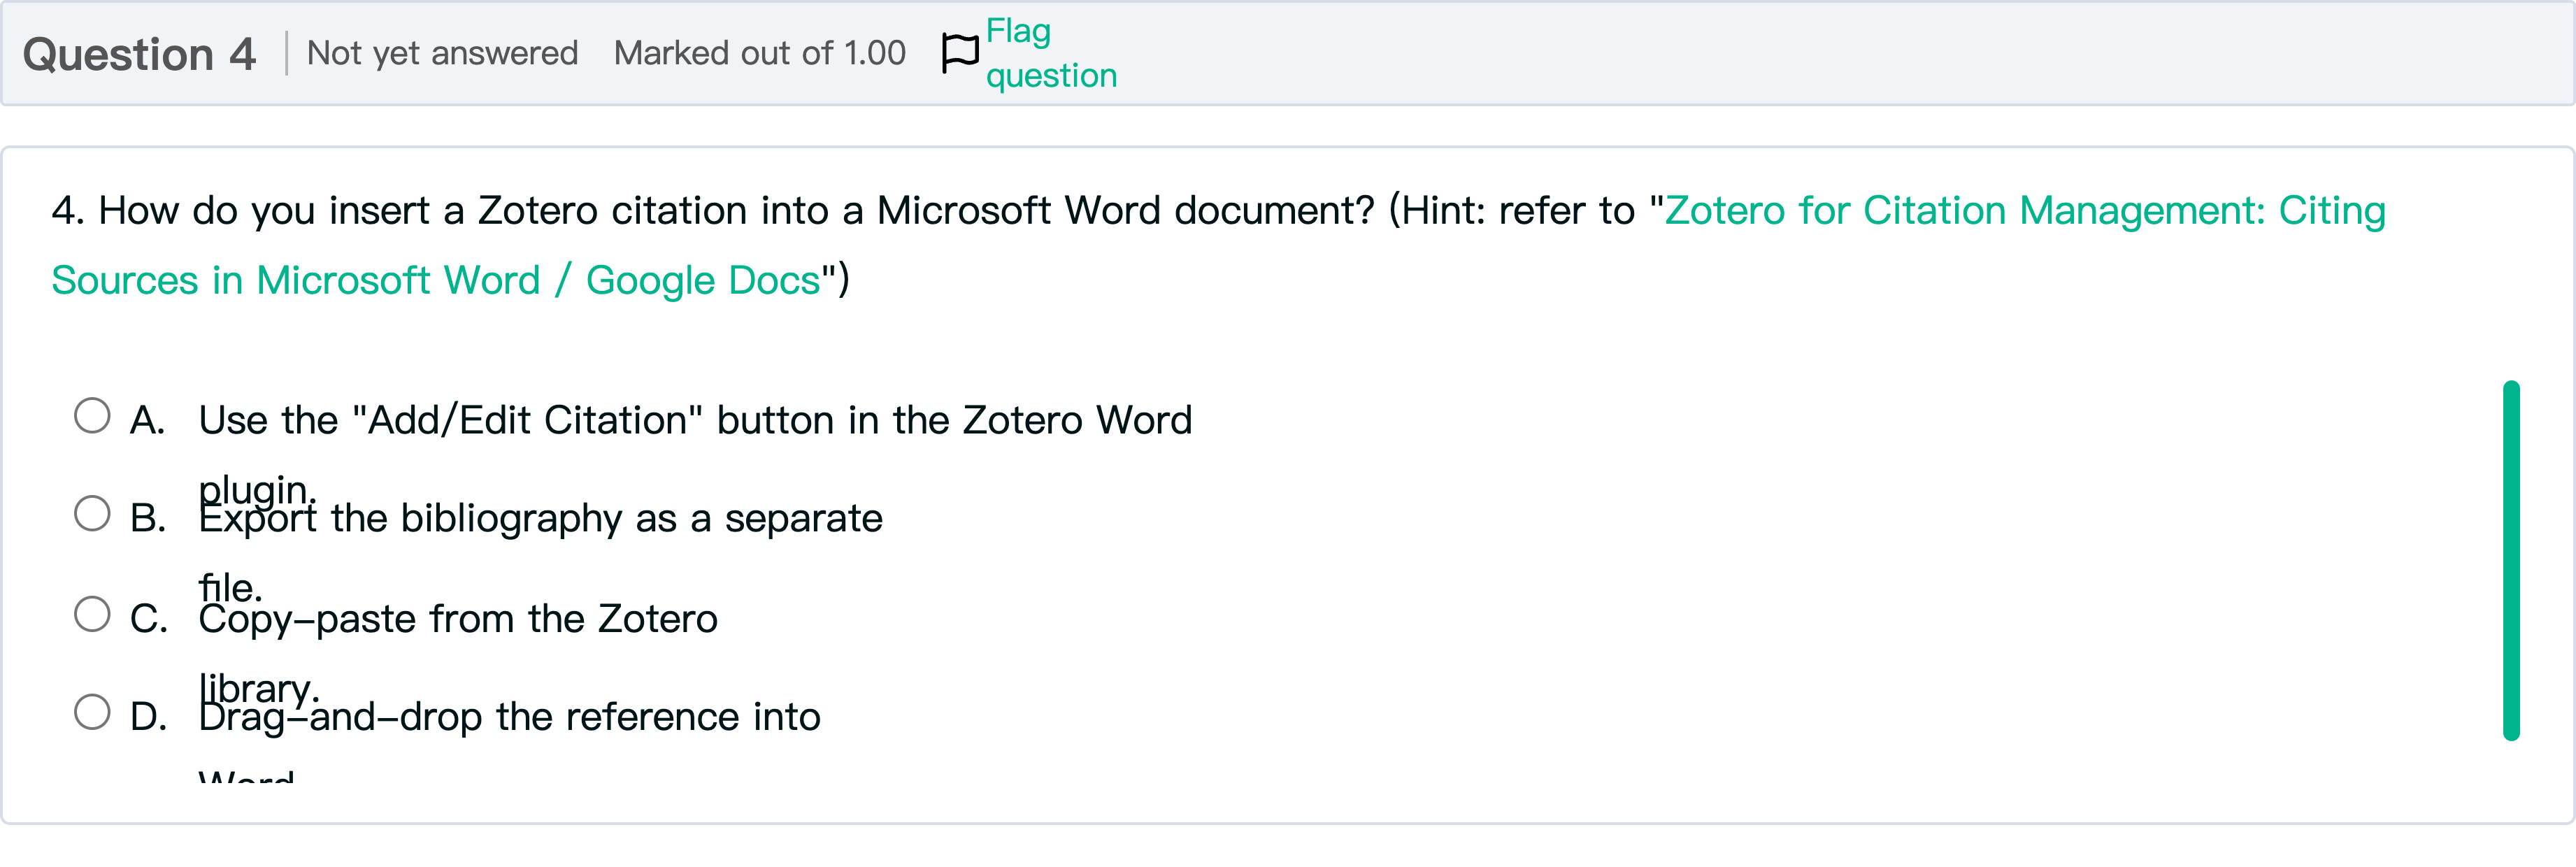Select radio button for option A
The height and width of the screenshot is (867, 2576).
[x=92, y=416]
